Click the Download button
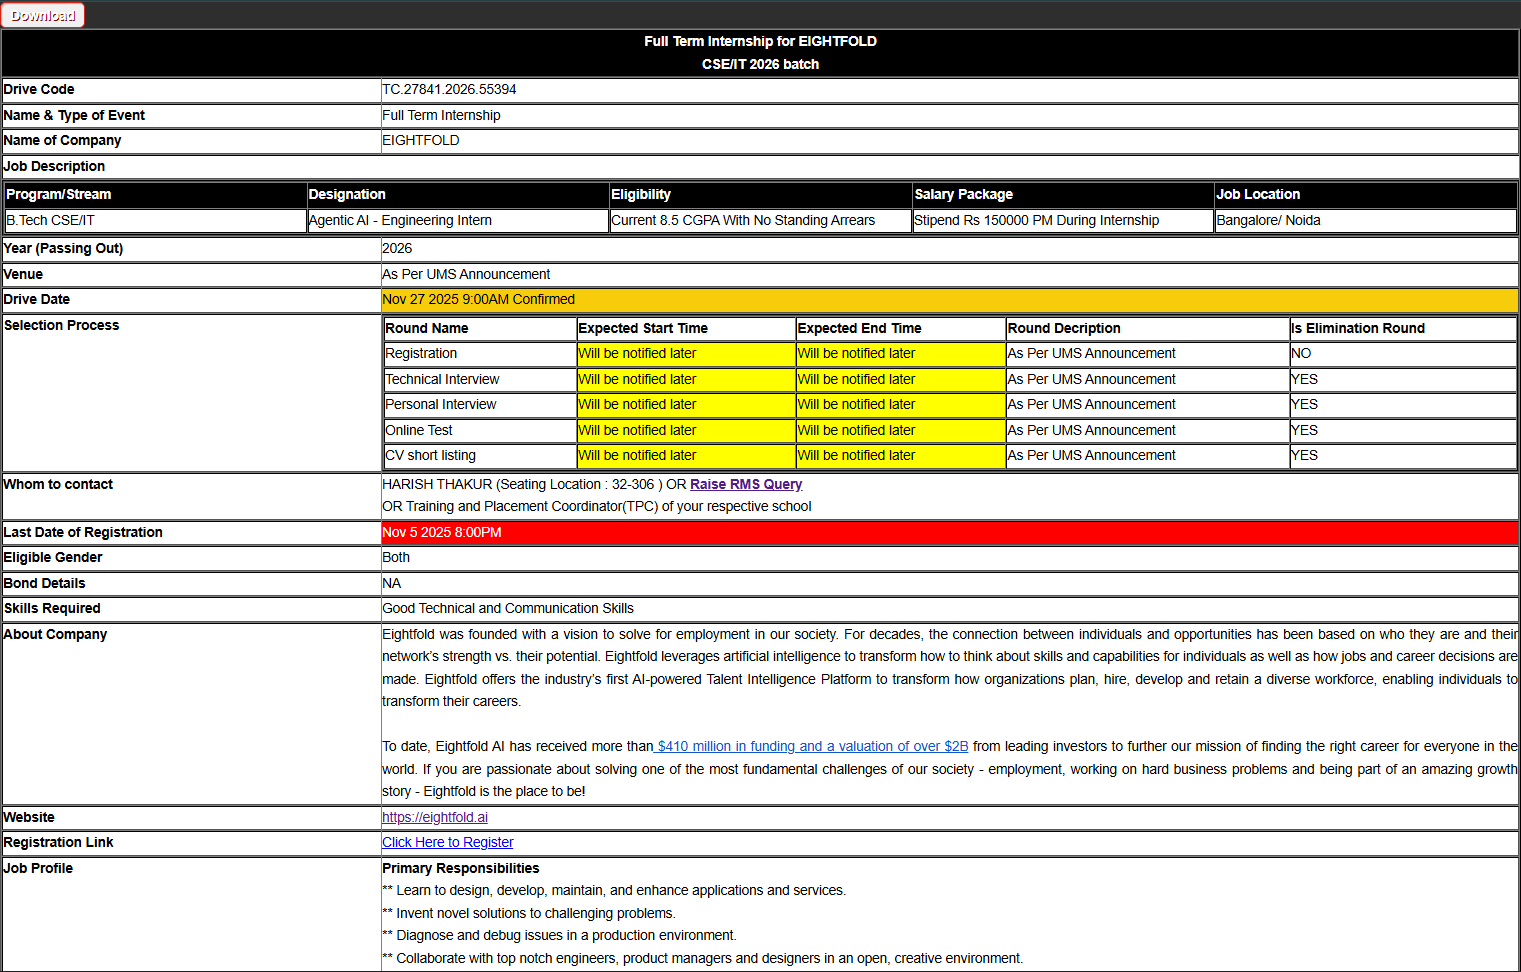 coord(42,15)
